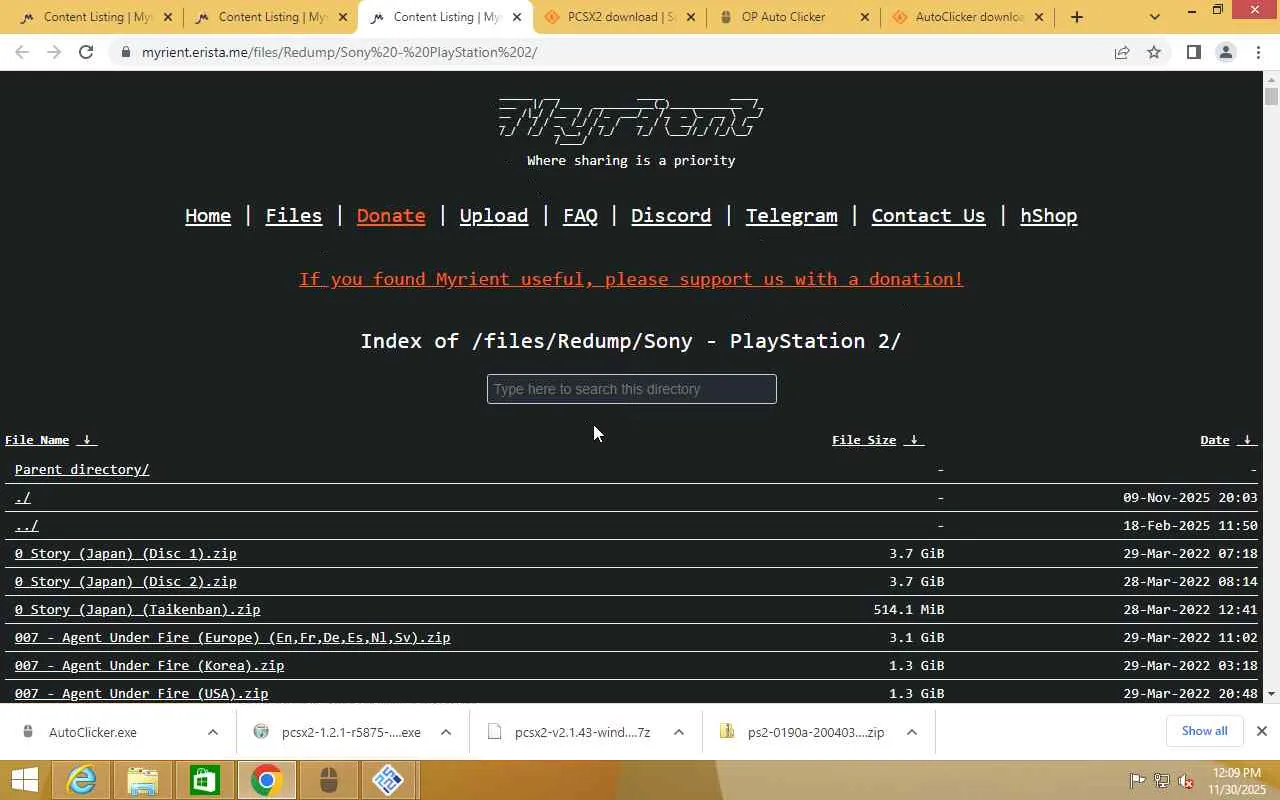Open the FAQ navigation link
Screen dimensions: 1280x800
pos(580,216)
